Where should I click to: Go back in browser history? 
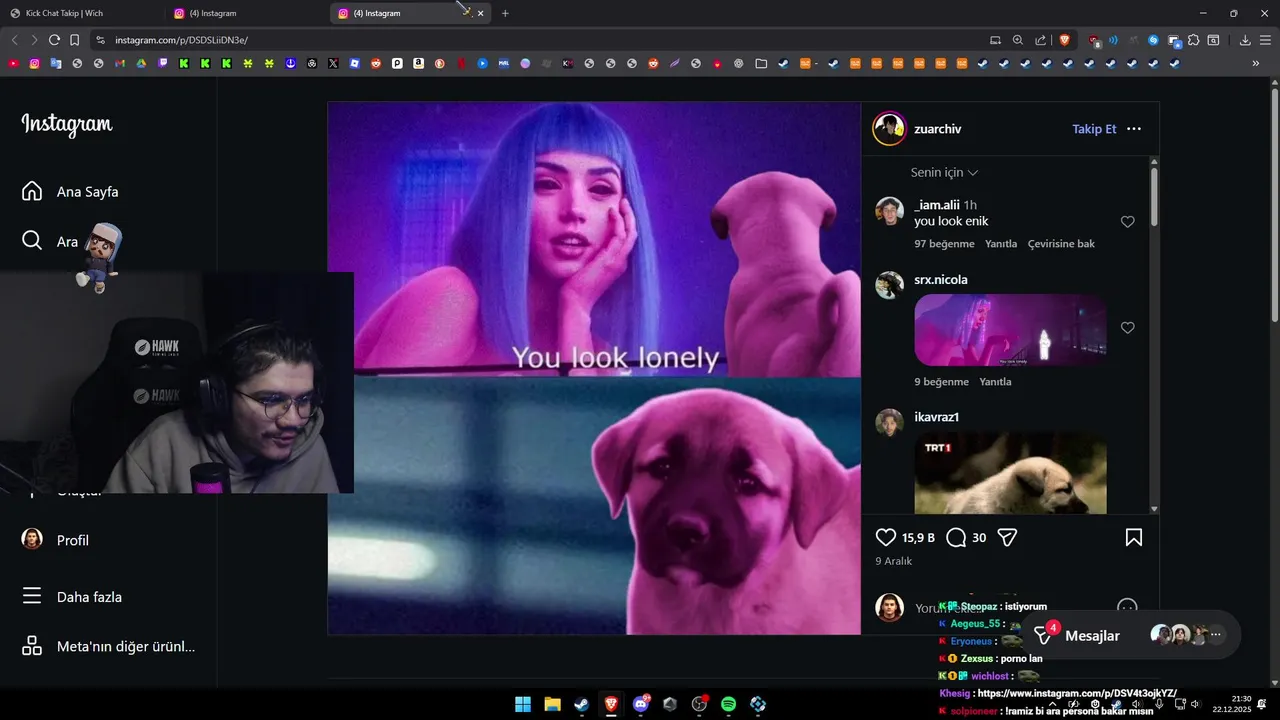pyautogui.click(x=14, y=40)
